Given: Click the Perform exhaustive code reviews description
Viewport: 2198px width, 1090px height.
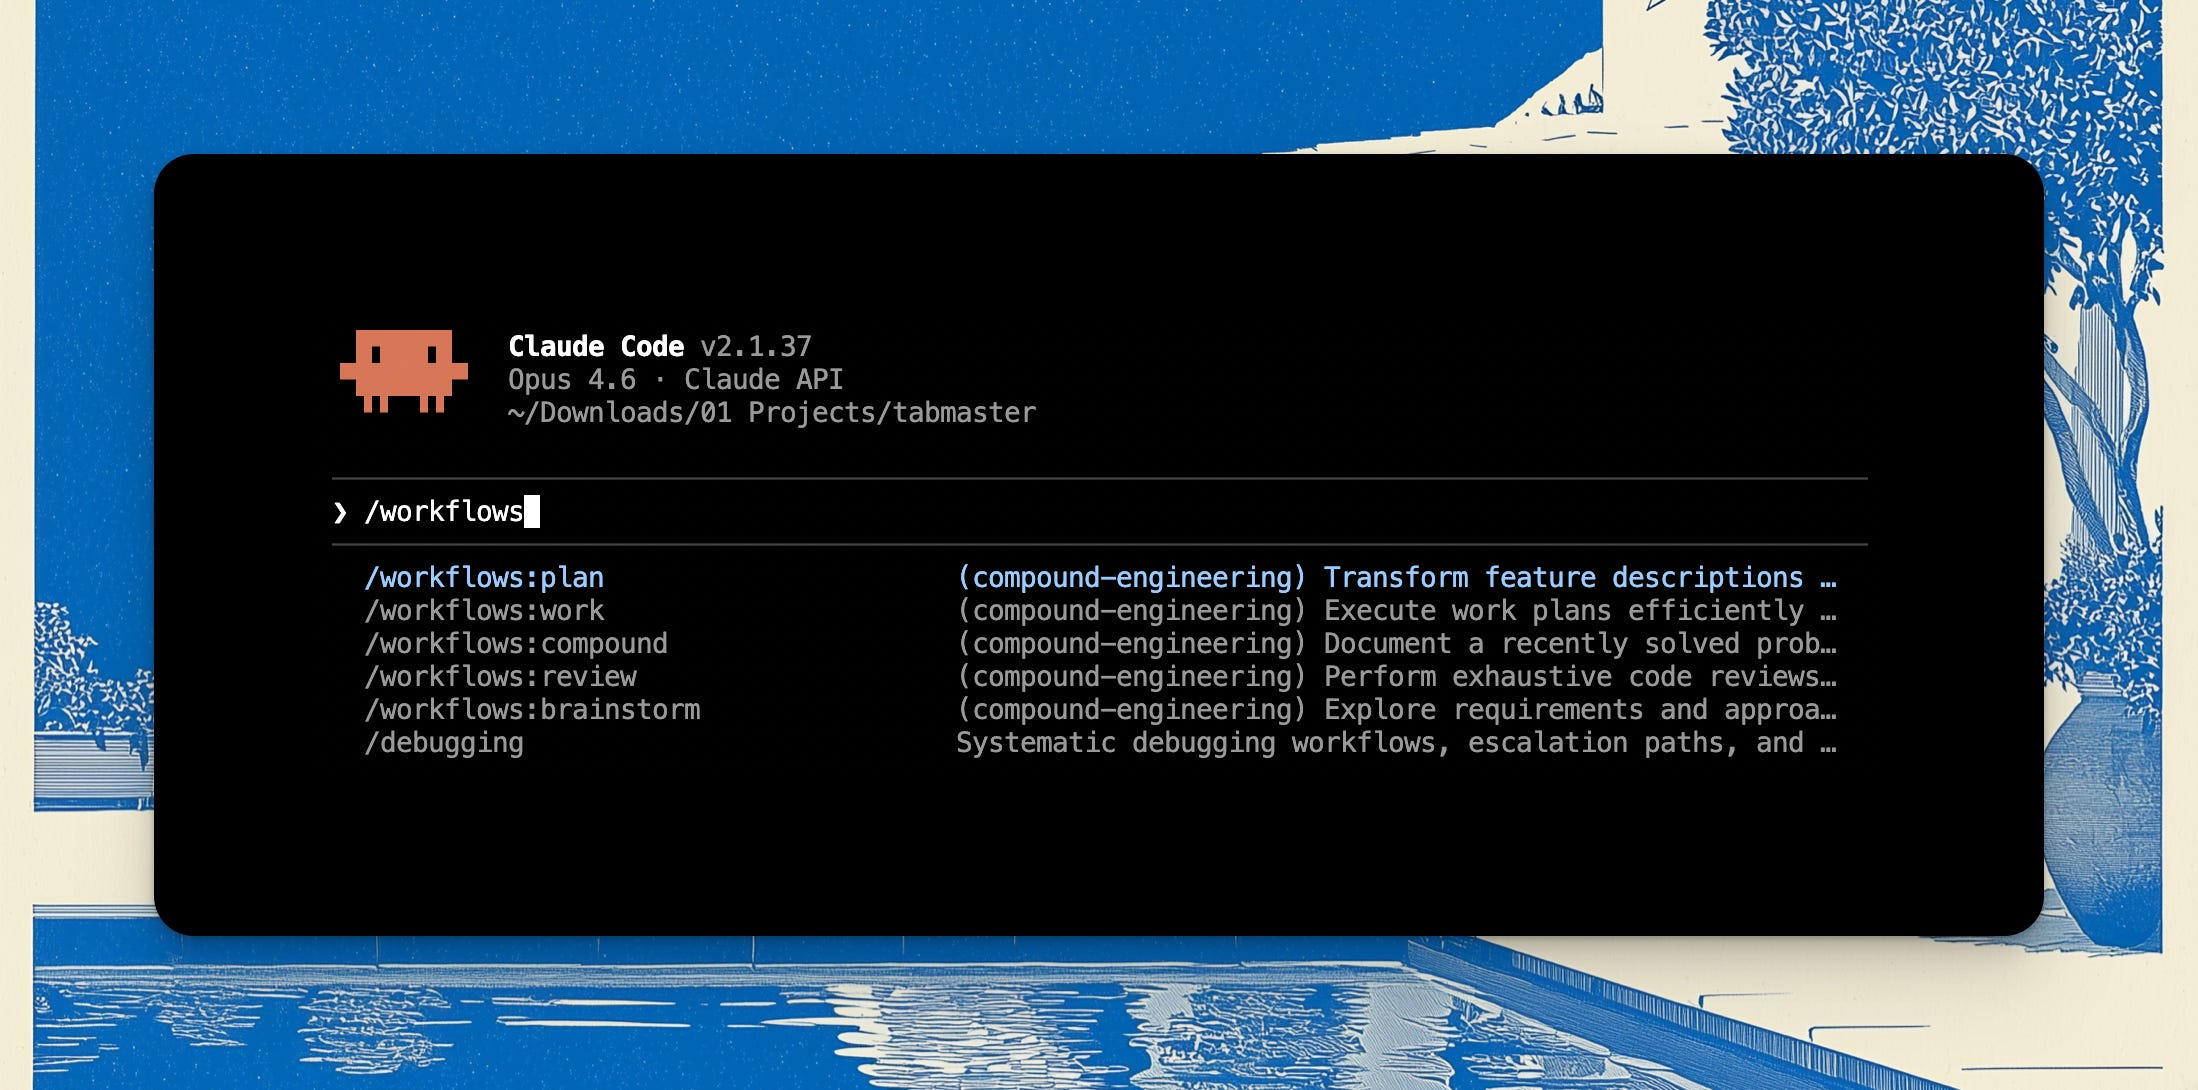Looking at the screenshot, I should click(1579, 677).
